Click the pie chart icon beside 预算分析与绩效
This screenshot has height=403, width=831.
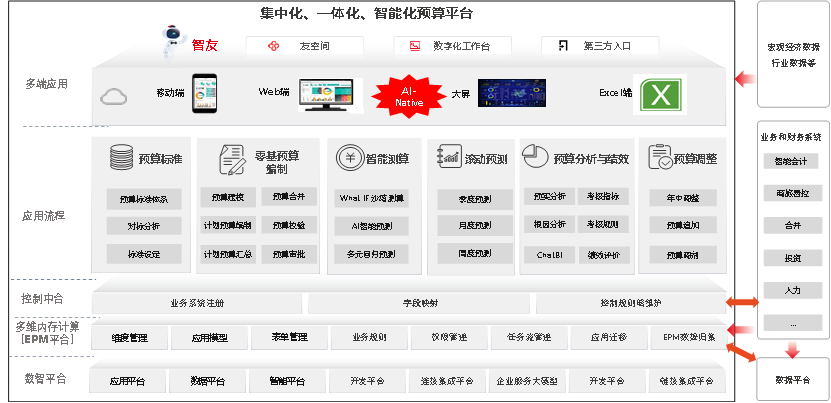coord(535,156)
